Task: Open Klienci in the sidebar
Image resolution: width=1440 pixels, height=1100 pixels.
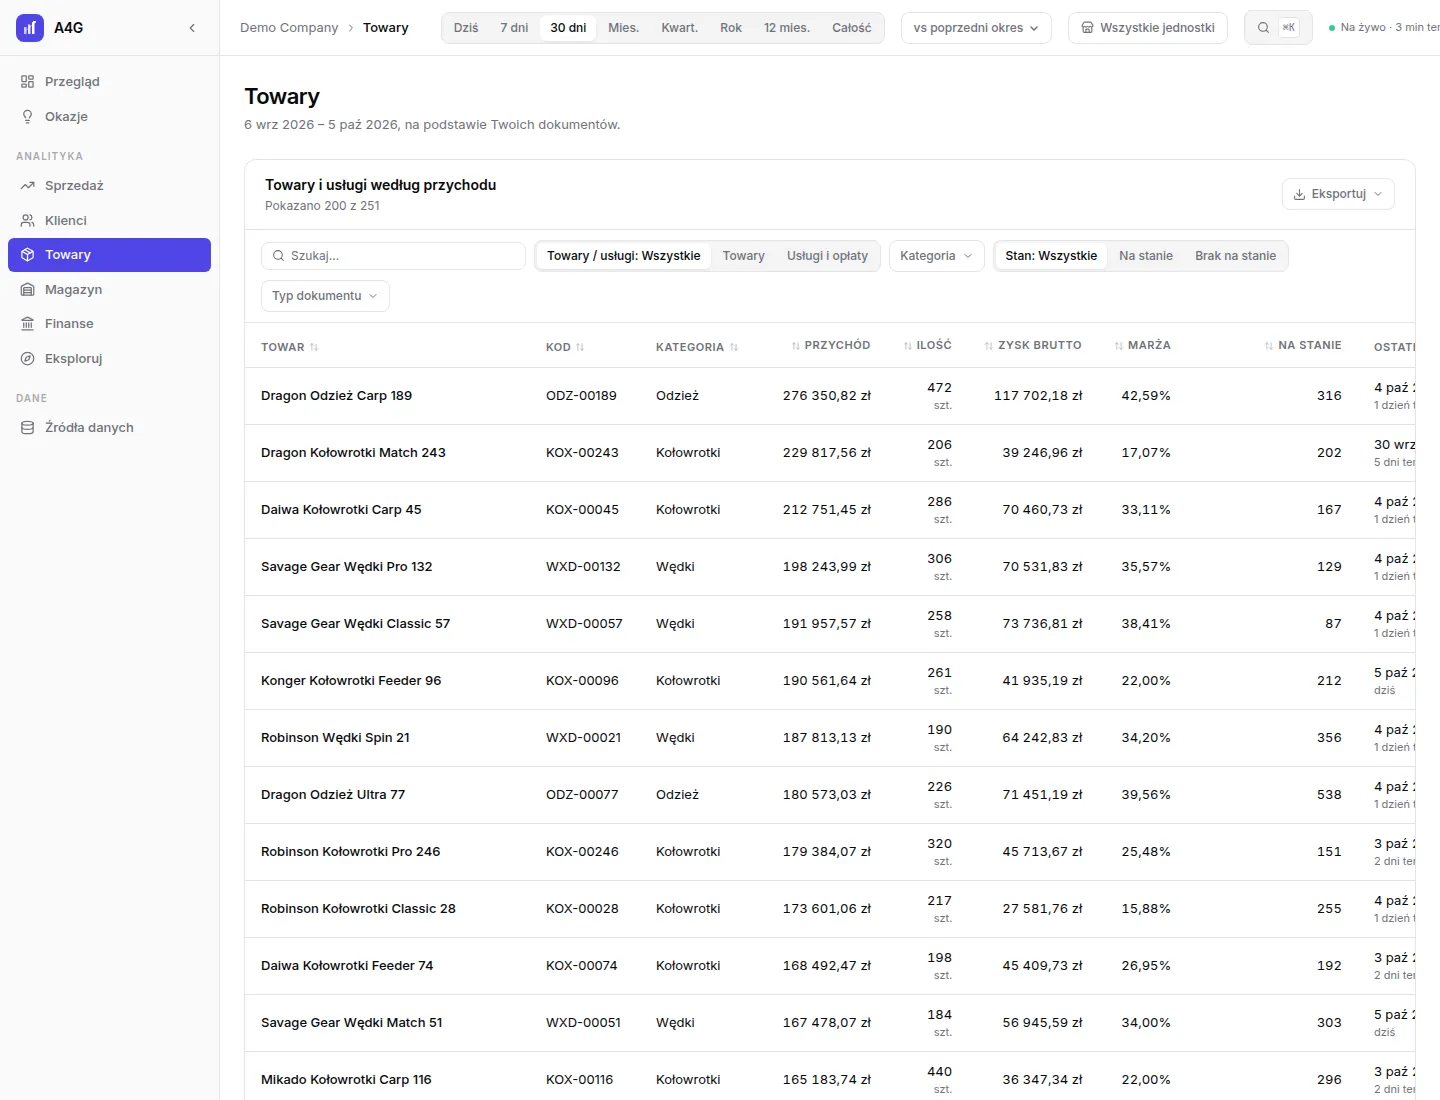Action: click(x=109, y=220)
